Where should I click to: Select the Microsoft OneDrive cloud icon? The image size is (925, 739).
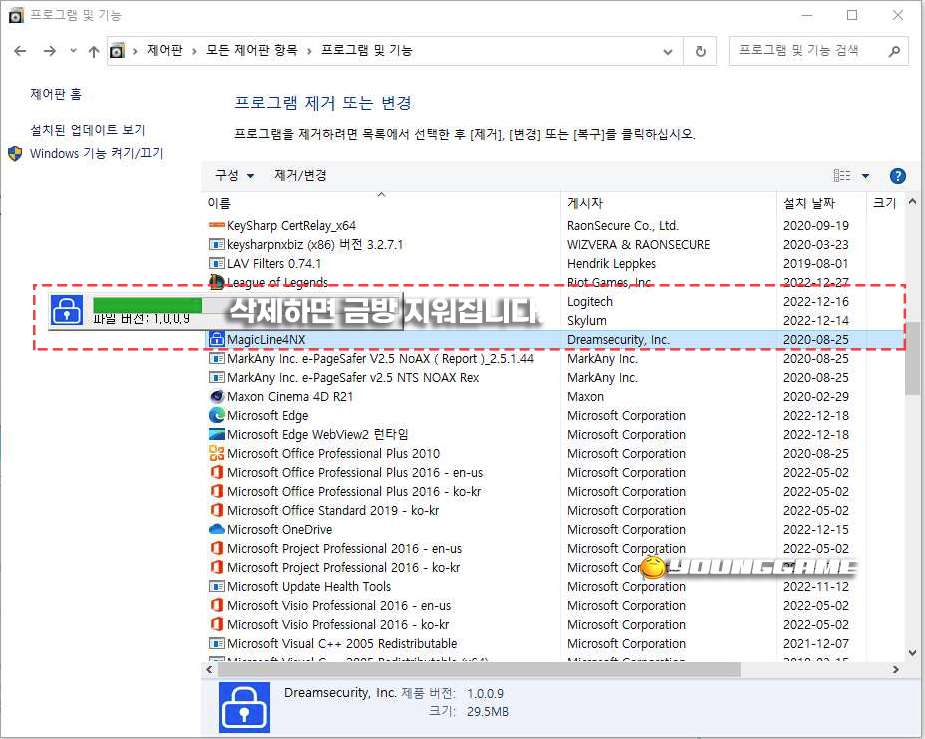point(217,529)
